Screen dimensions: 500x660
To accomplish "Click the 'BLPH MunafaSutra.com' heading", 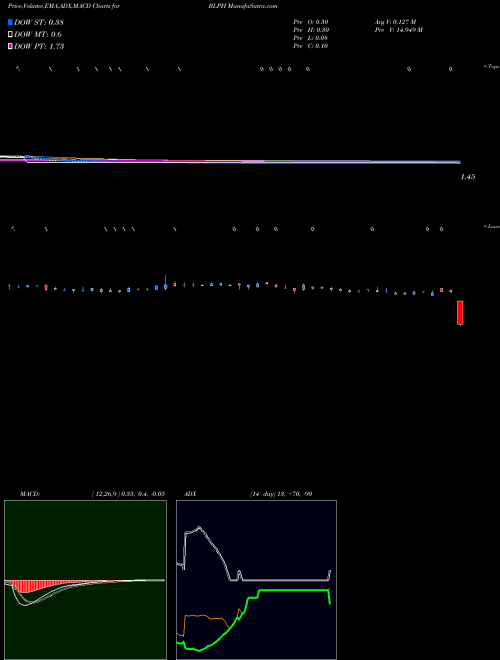I will tap(242, 7).
